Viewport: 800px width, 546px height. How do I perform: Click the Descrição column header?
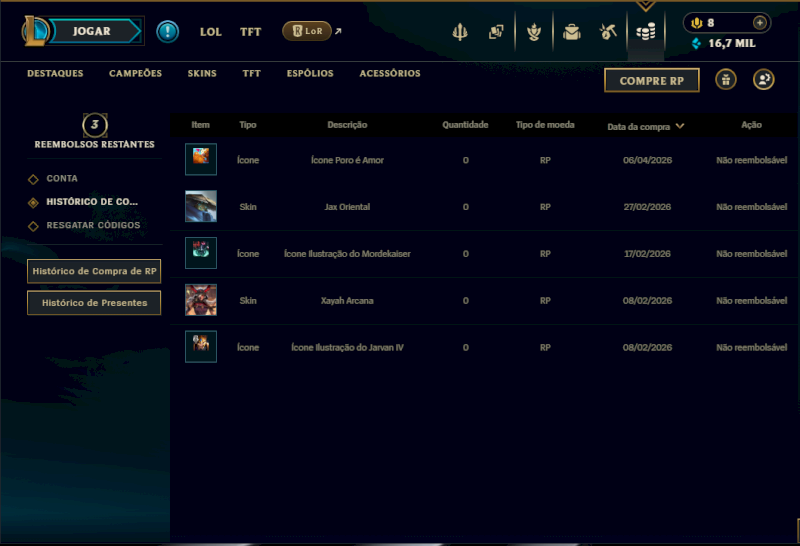click(347, 125)
